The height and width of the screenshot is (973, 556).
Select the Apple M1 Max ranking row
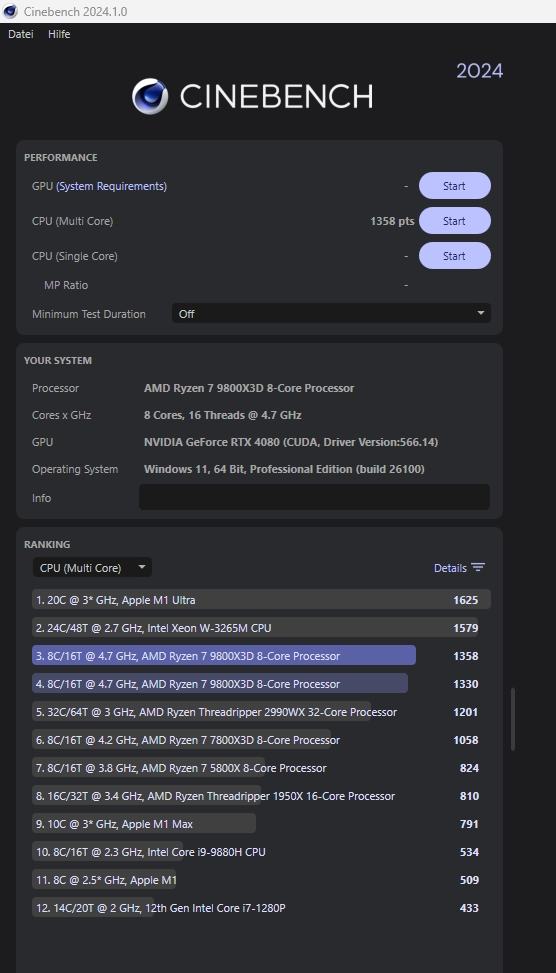261,823
